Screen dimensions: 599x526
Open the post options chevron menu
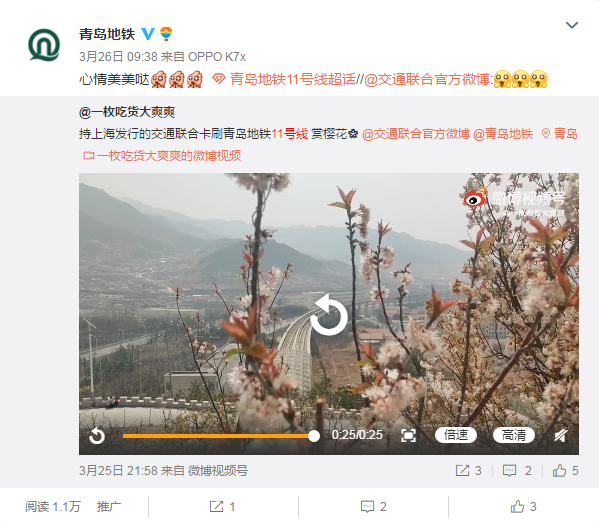click(571, 25)
